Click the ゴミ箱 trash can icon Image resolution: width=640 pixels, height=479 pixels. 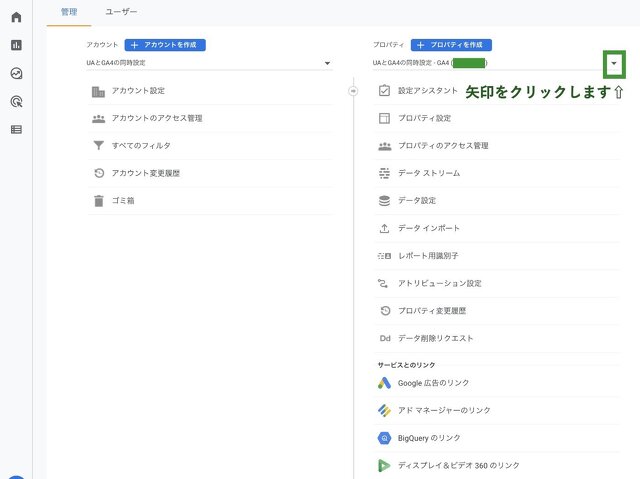(x=98, y=200)
